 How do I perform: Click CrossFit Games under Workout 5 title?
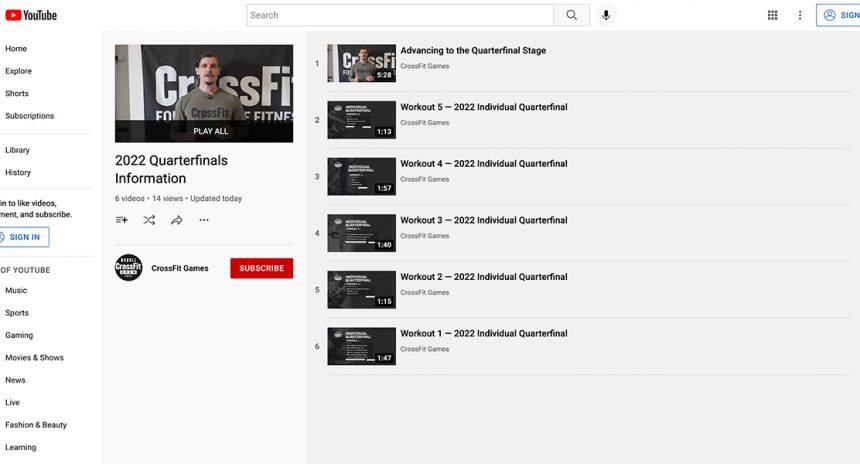click(425, 123)
